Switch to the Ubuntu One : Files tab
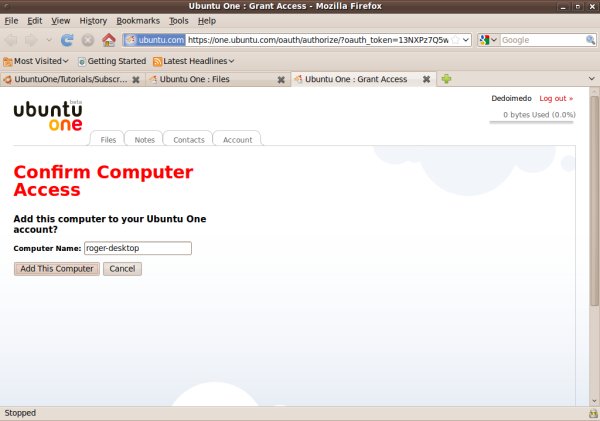The width and height of the screenshot is (600, 421). (194, 79)
